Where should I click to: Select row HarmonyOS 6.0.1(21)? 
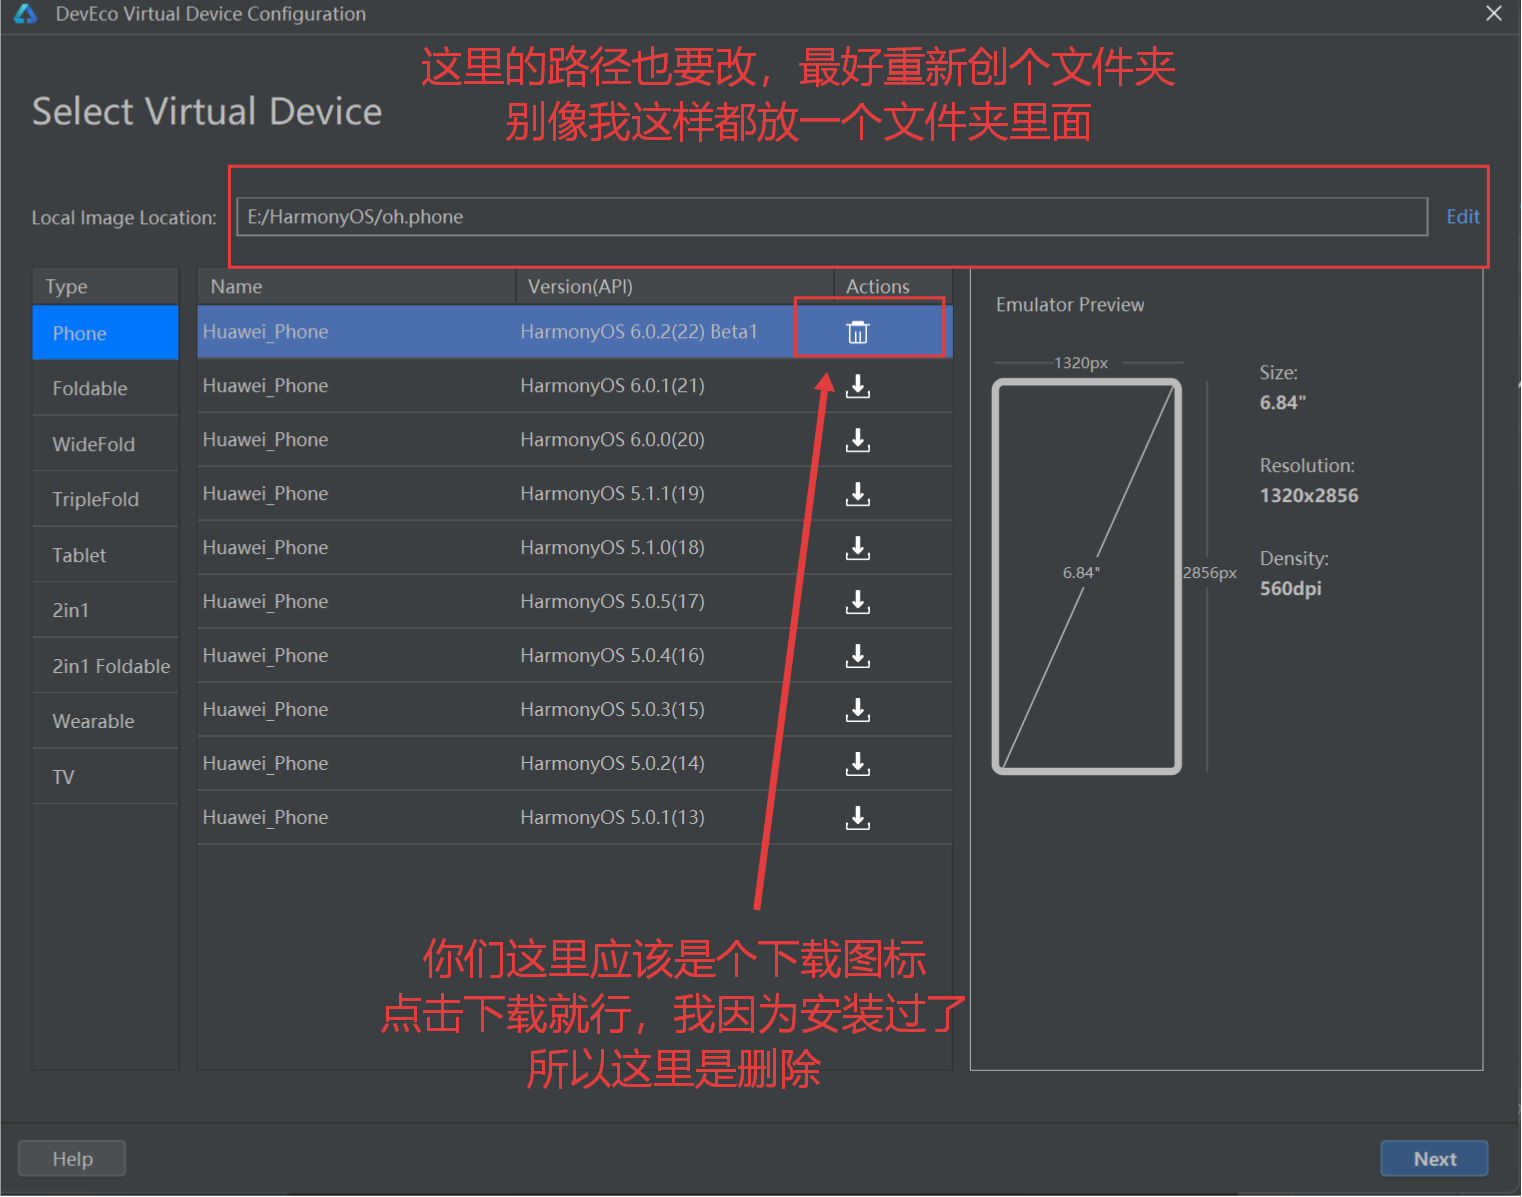coord(575,386)
